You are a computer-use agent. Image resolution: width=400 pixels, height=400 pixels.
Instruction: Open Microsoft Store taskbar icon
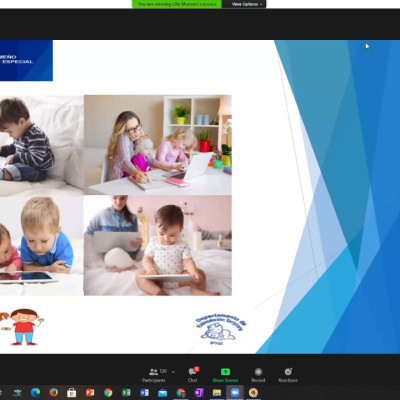[x=71, y=393]
